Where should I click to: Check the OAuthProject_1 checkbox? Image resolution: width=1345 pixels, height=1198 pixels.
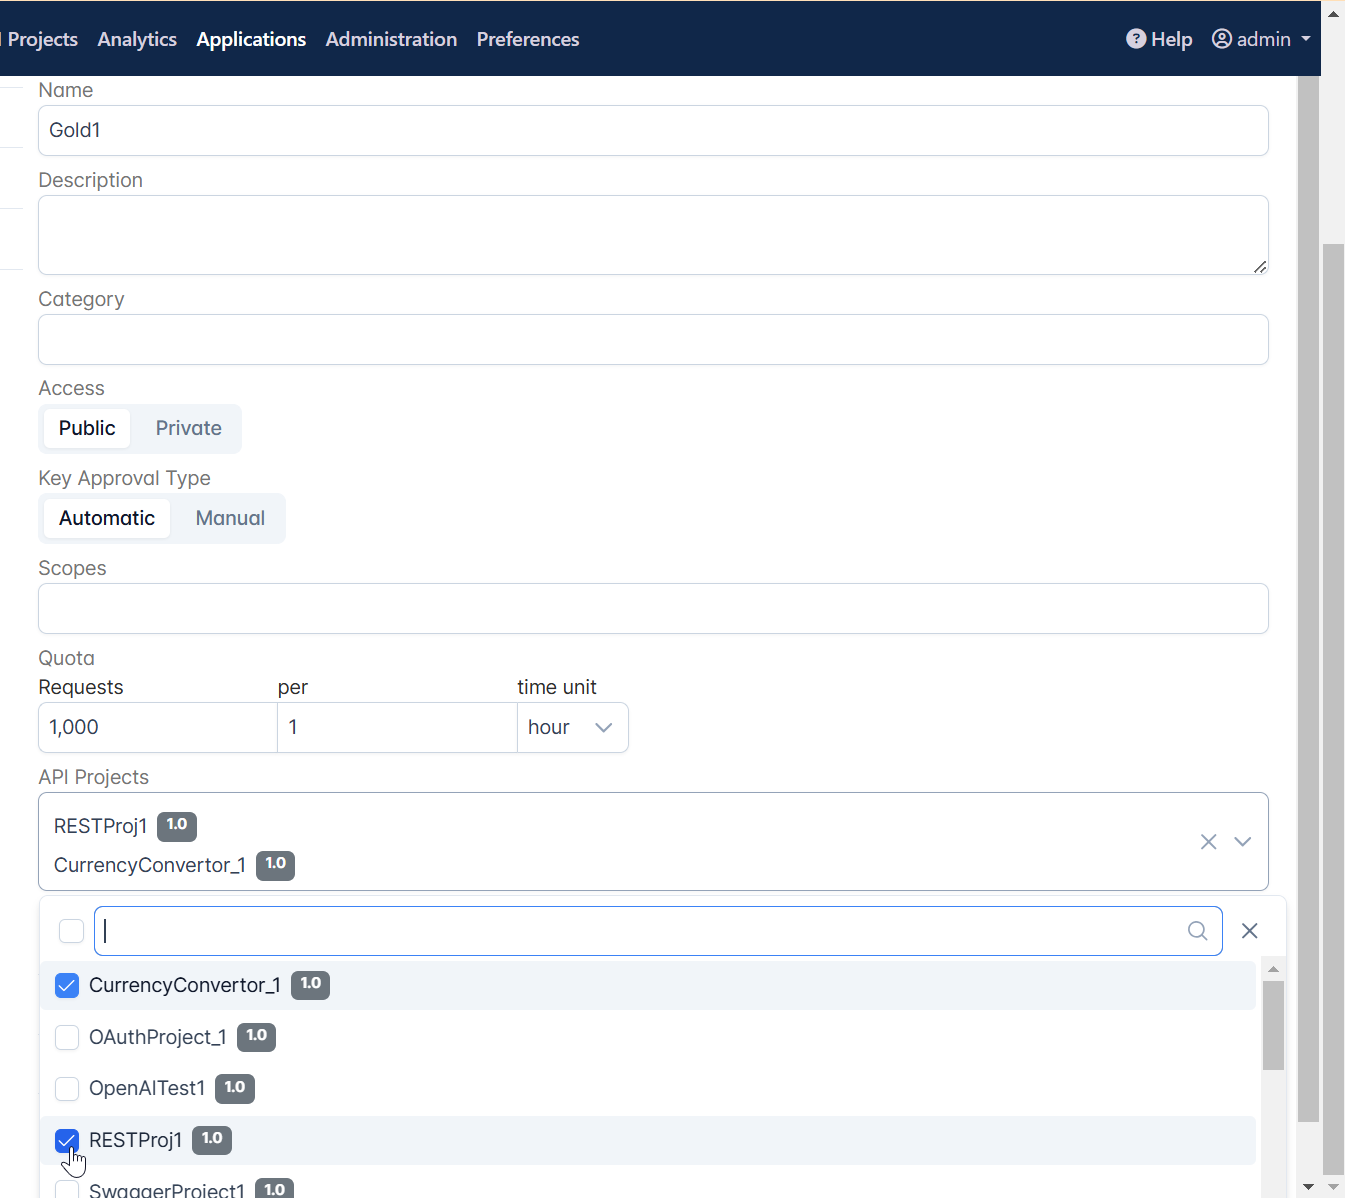click(x=67, y=1037)
